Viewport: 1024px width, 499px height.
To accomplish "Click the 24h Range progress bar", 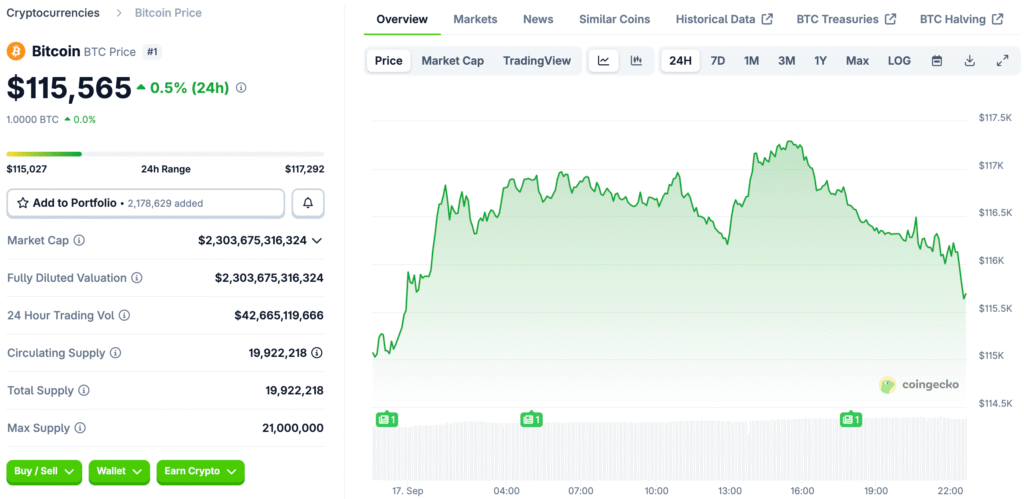I will click(165, 154).
